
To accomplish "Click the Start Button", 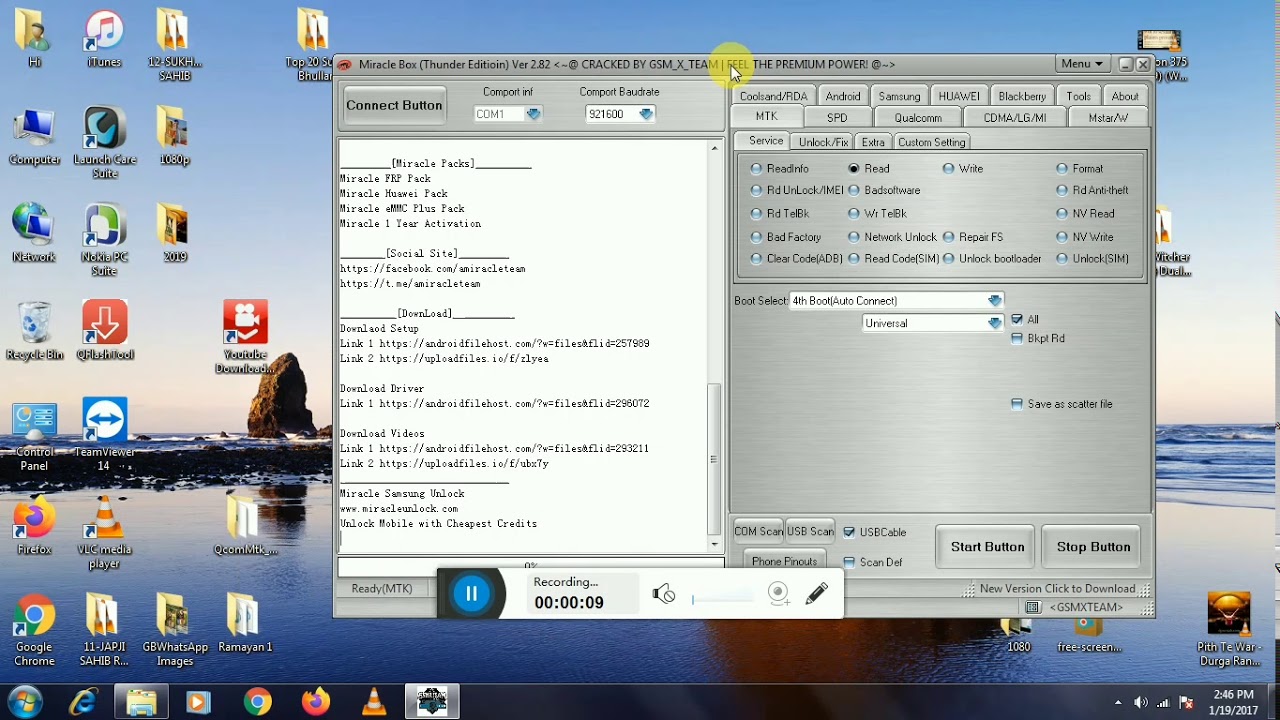I will point(987,547).
